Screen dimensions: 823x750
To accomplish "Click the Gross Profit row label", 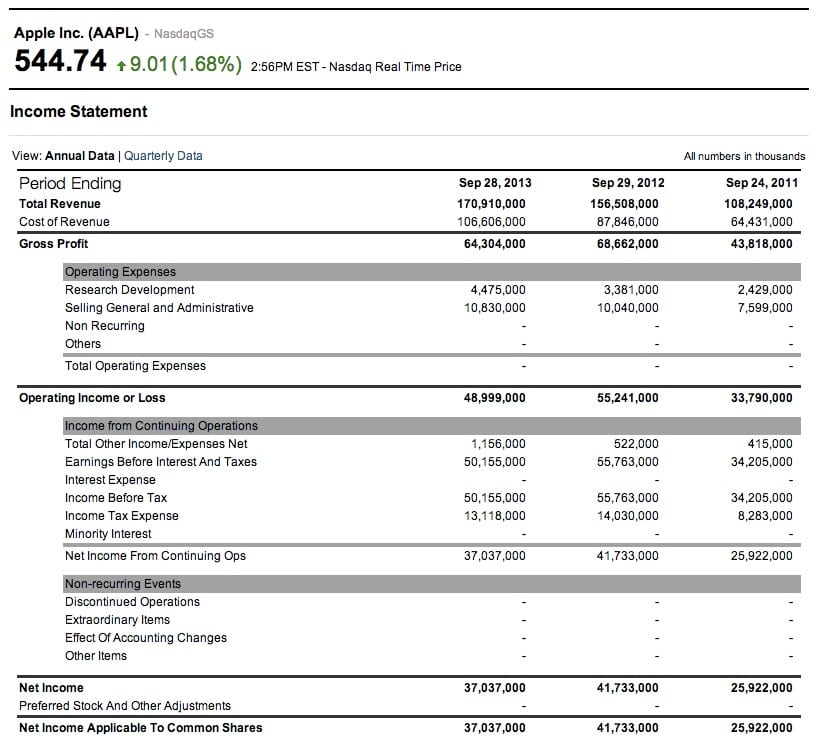I will [x=52, y=243].
